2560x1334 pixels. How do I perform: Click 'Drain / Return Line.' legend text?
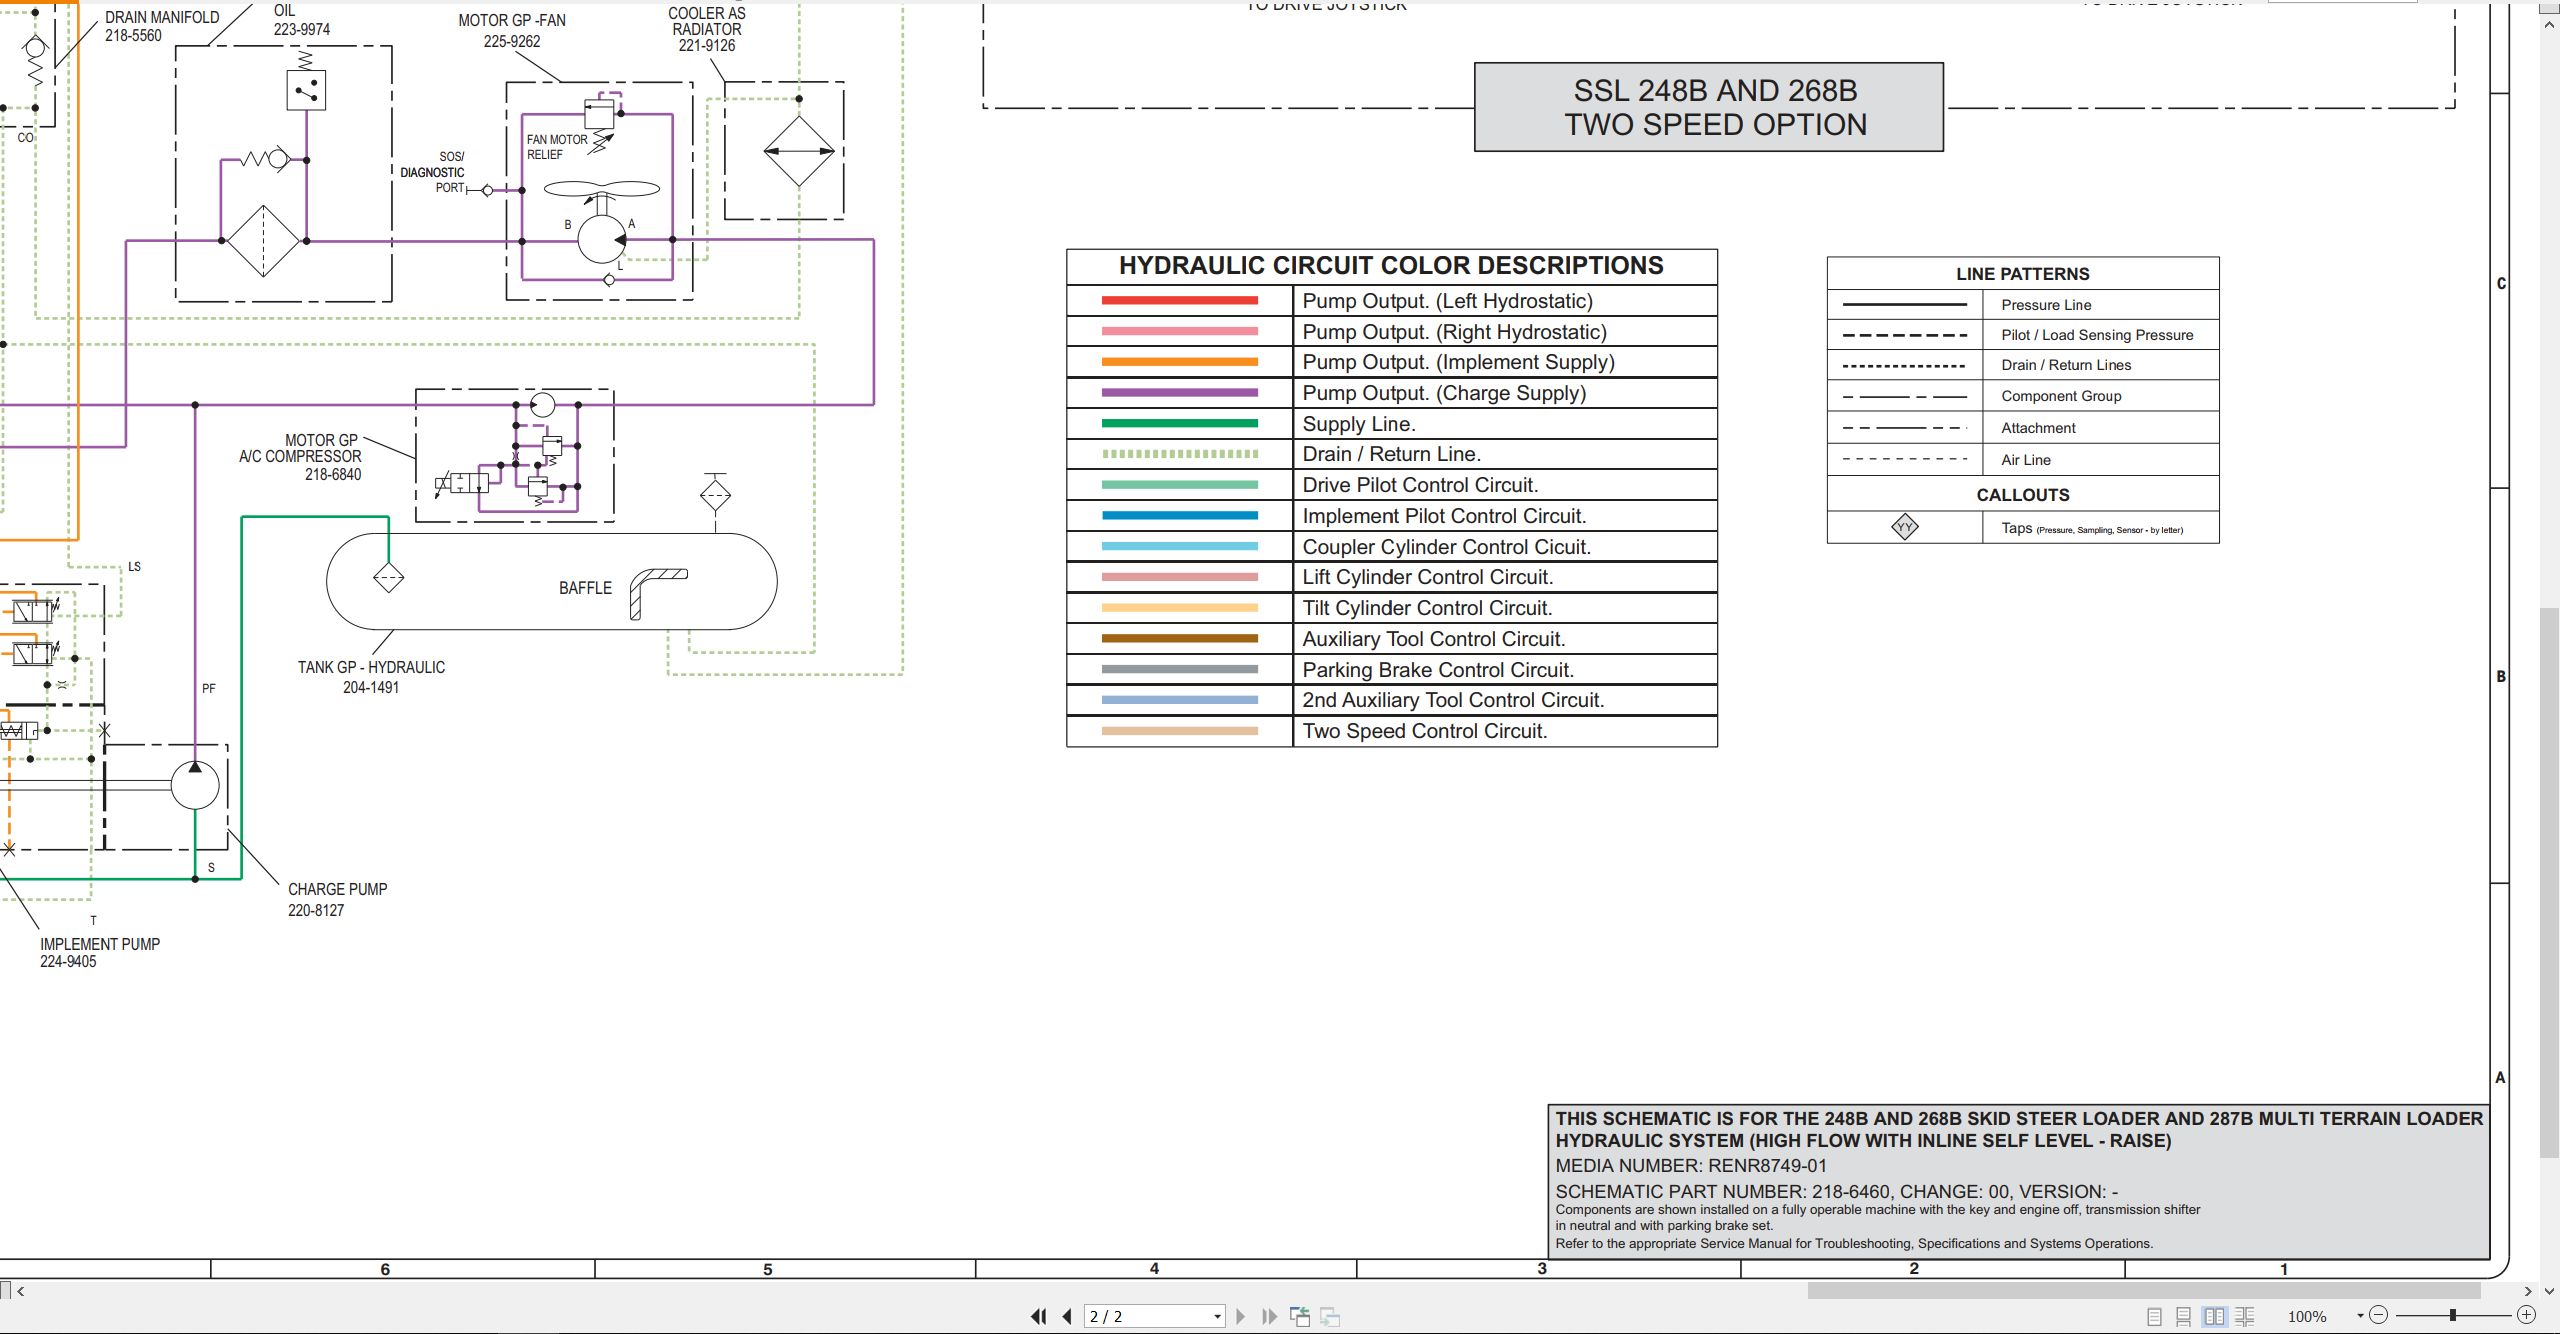(1392, 454)
